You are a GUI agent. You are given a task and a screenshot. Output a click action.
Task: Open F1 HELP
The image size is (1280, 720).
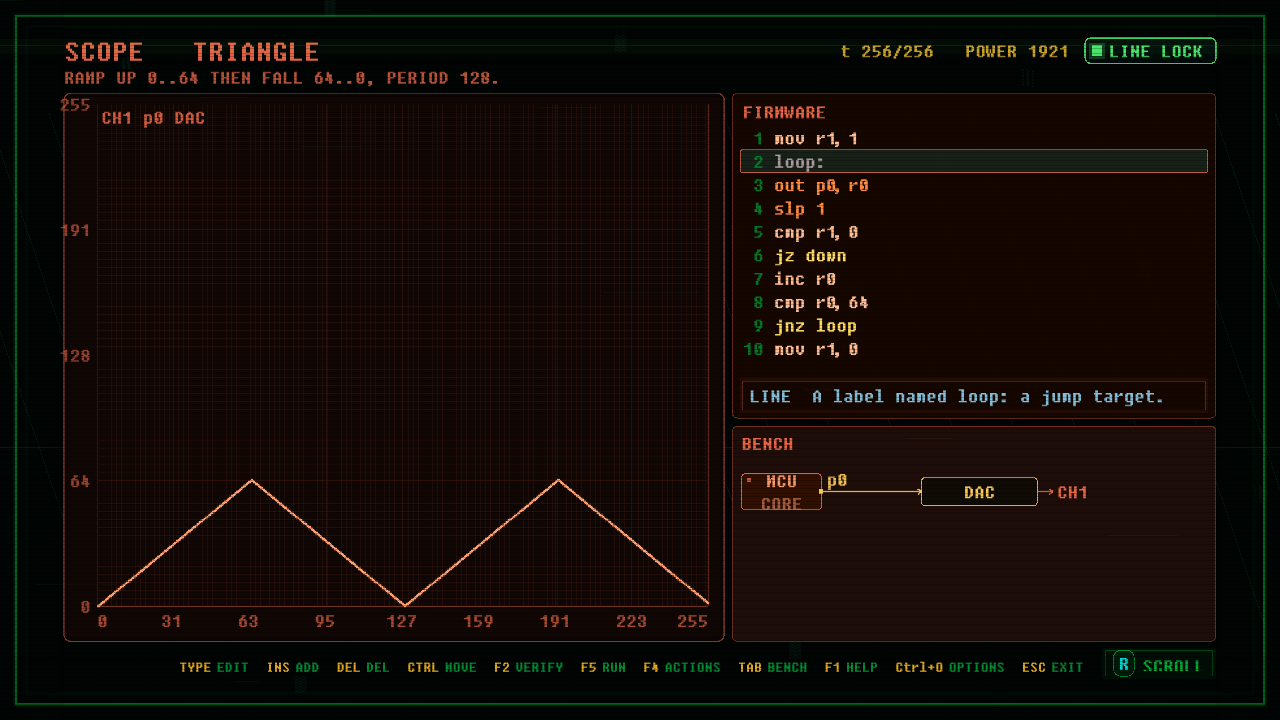coord(851,667)
